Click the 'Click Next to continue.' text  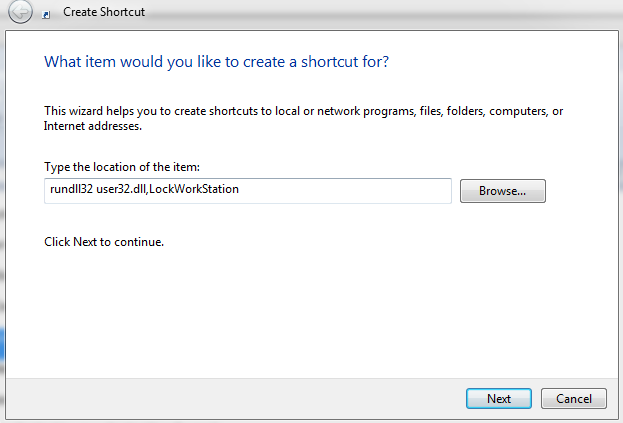click(104, 242)
